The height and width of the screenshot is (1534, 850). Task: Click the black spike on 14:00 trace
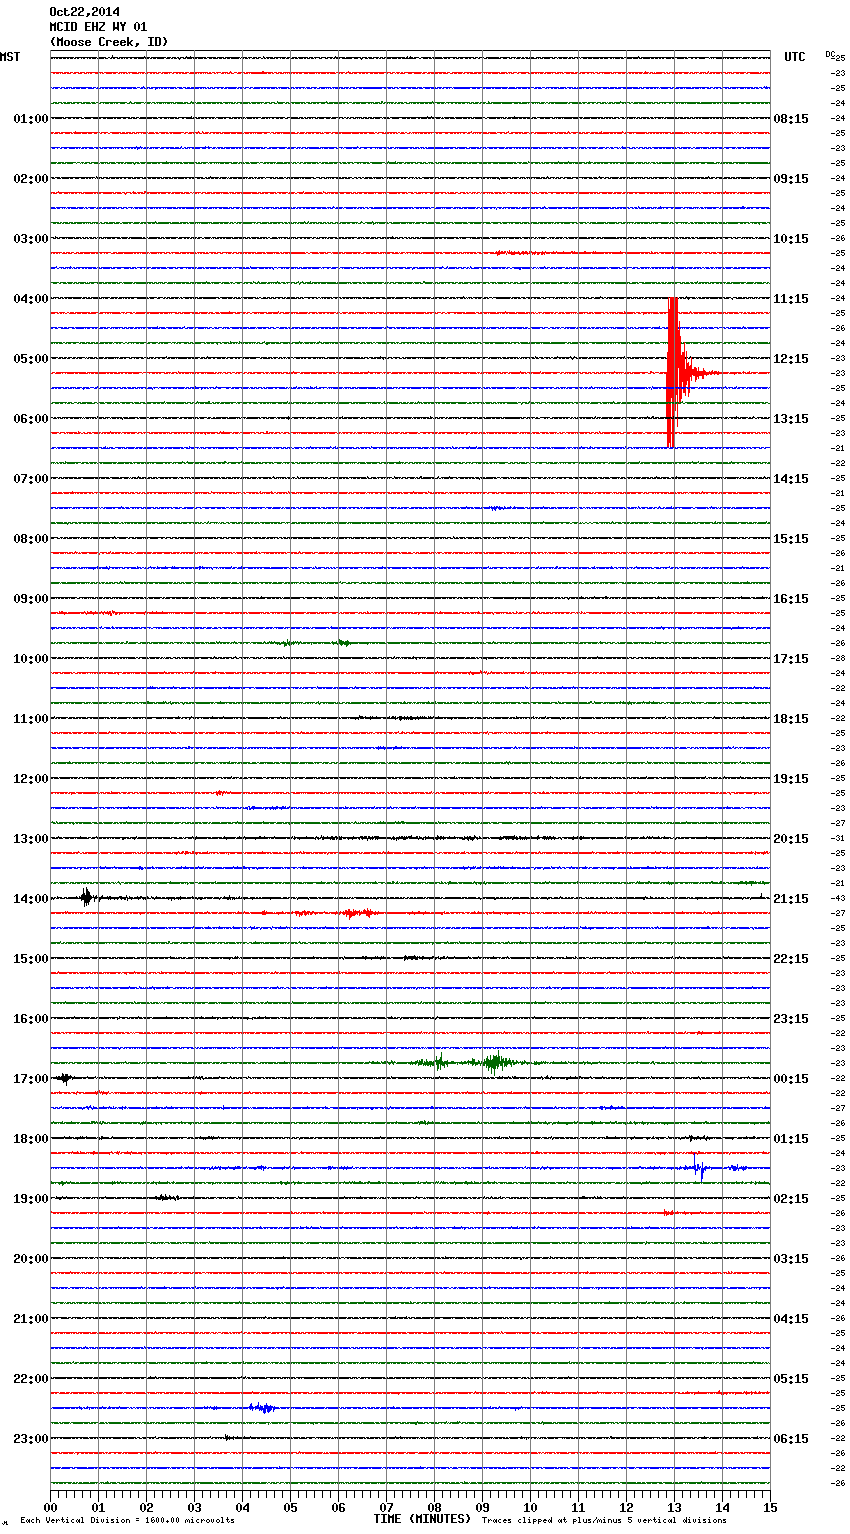[86, 897]
